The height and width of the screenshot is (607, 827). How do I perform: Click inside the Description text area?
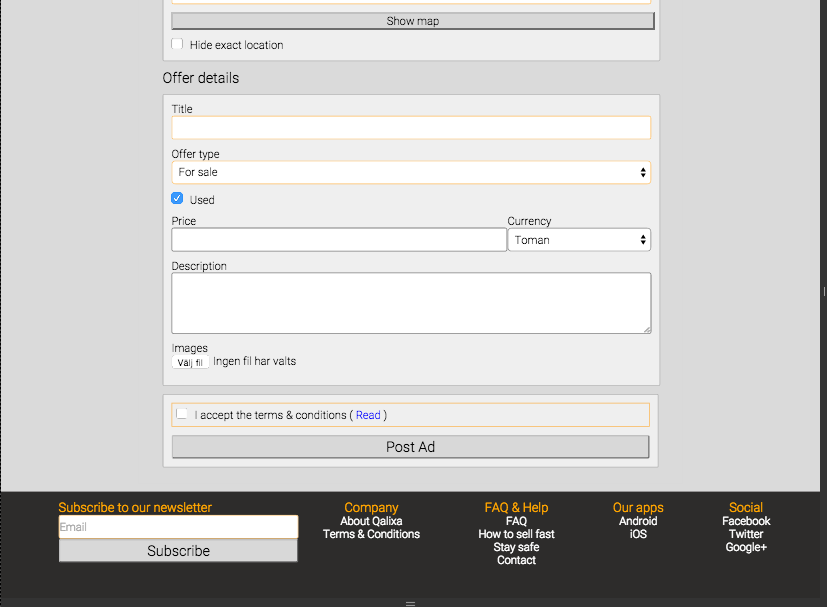coord(411,303)
